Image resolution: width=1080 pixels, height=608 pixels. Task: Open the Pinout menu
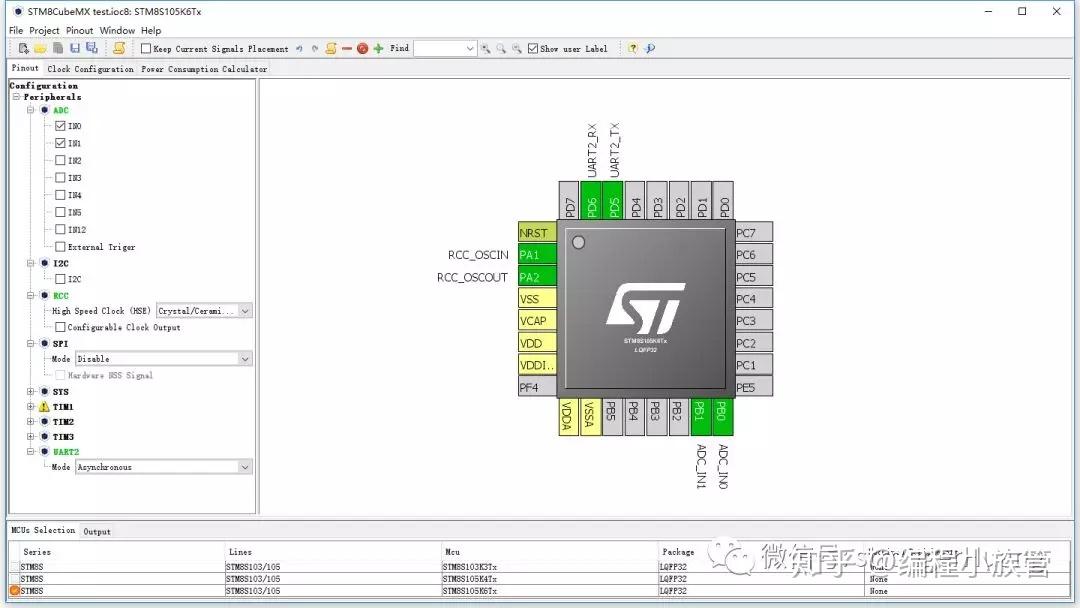click(79, 29)
